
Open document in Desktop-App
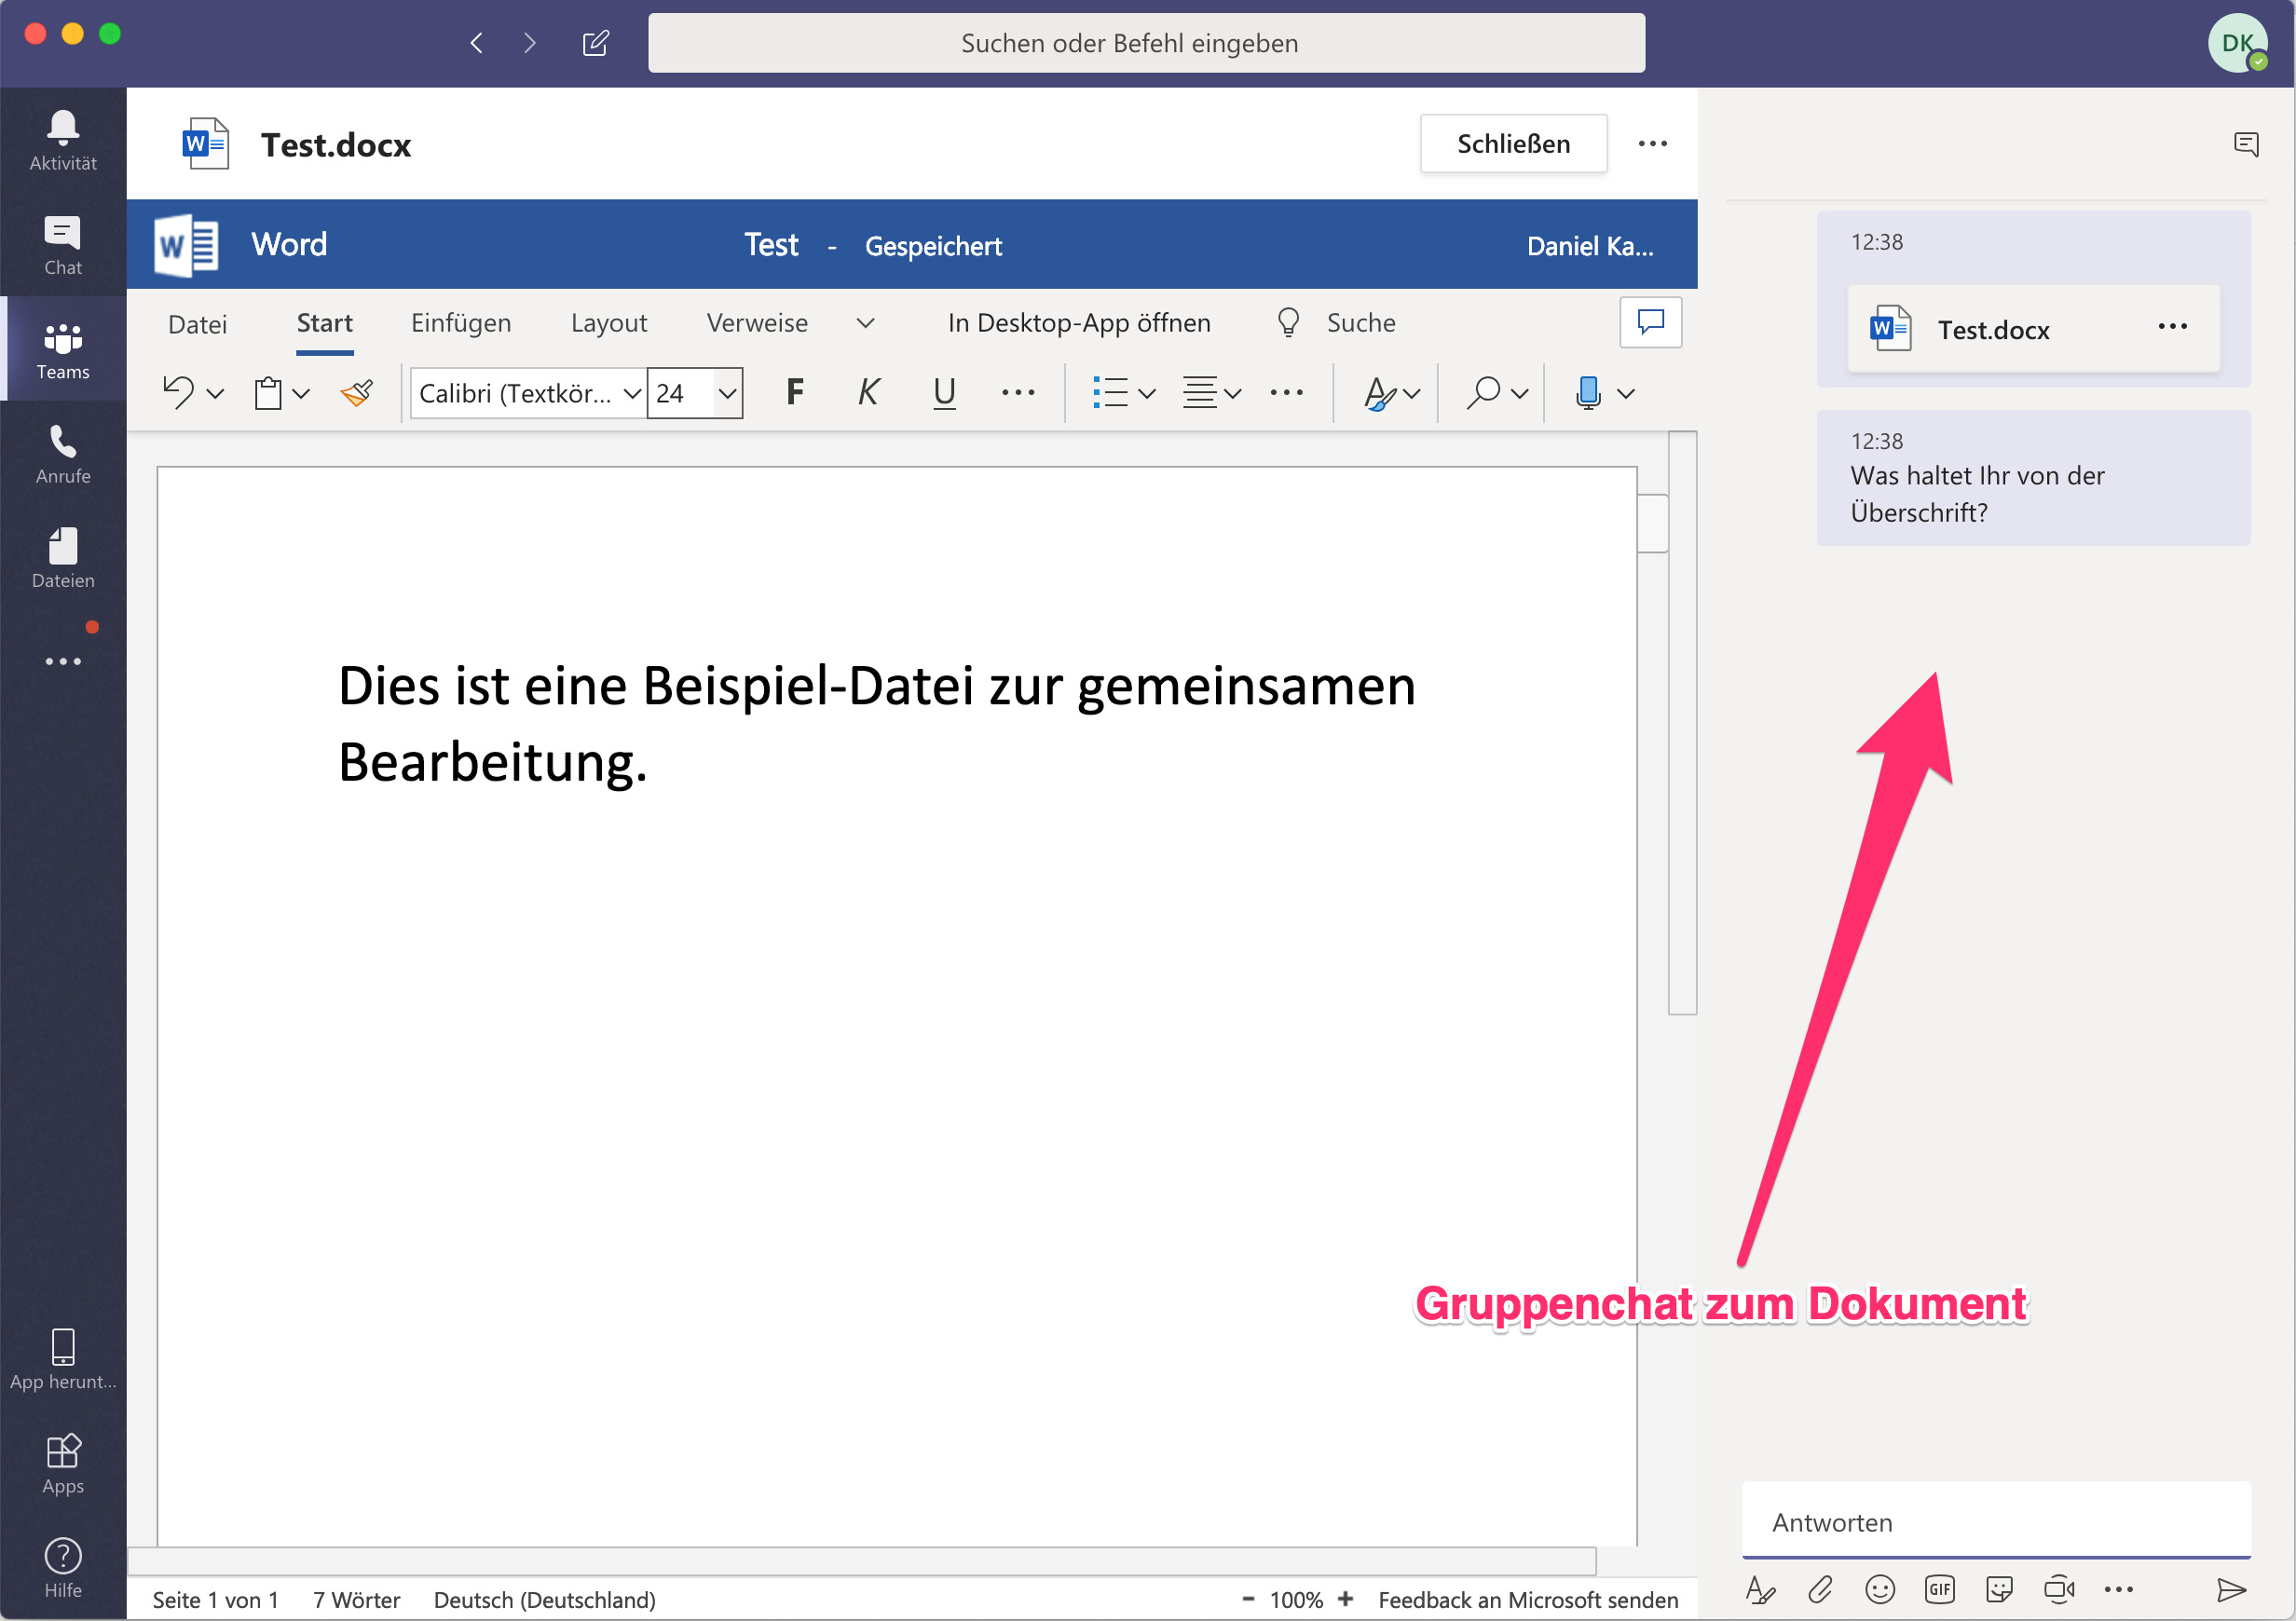point(1078,322)
